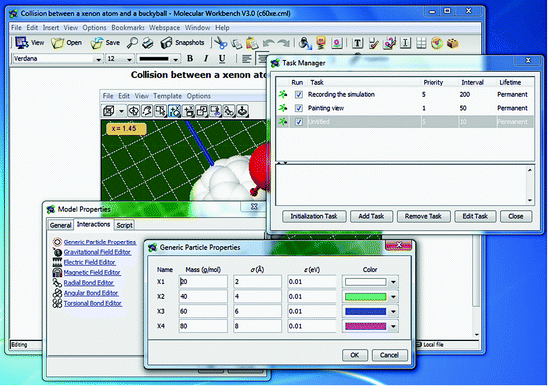Click the bold B button
548x386 pixels.
click(190, 58)
